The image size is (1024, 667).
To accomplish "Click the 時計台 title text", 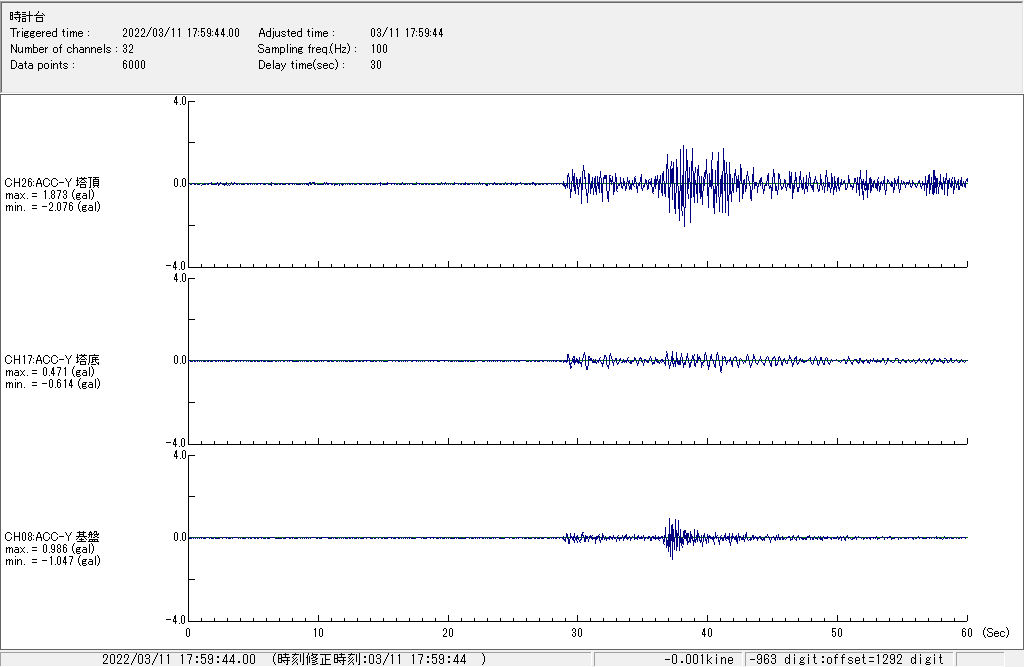I will [27, 17].
